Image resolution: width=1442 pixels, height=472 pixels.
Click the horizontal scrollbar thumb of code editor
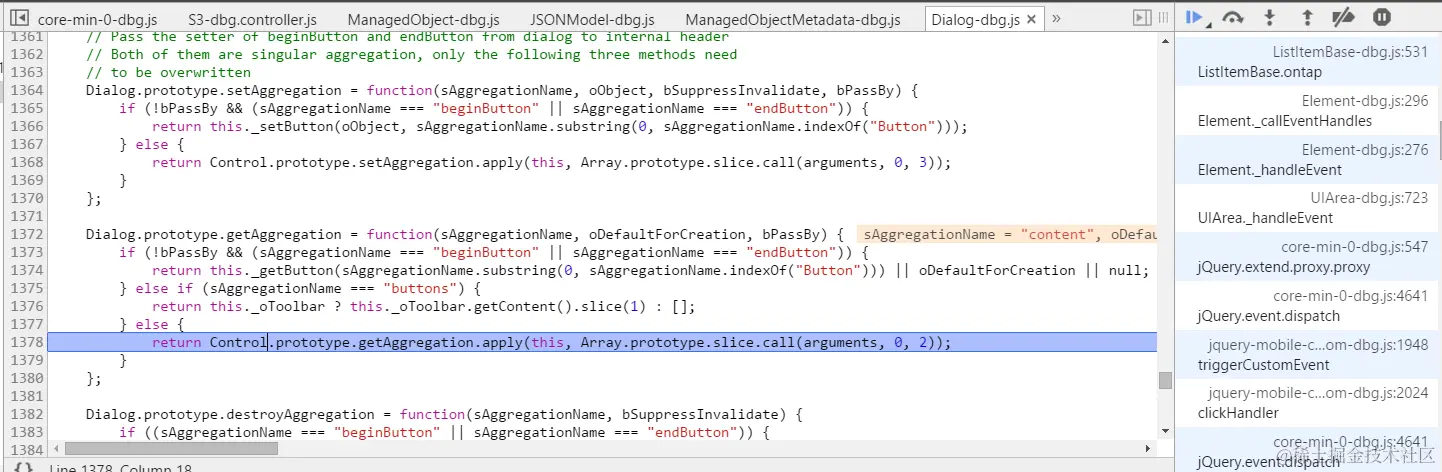tap(170, 449)
